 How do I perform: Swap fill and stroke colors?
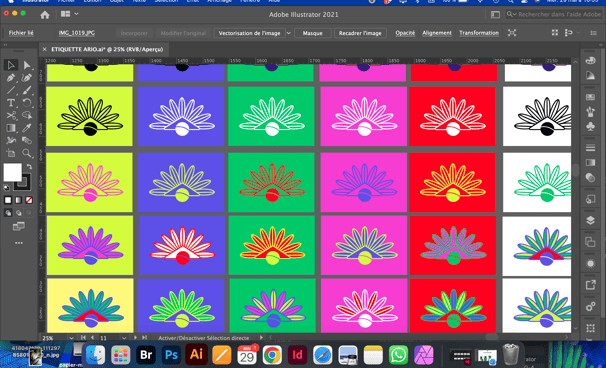(x=29, y=167)
